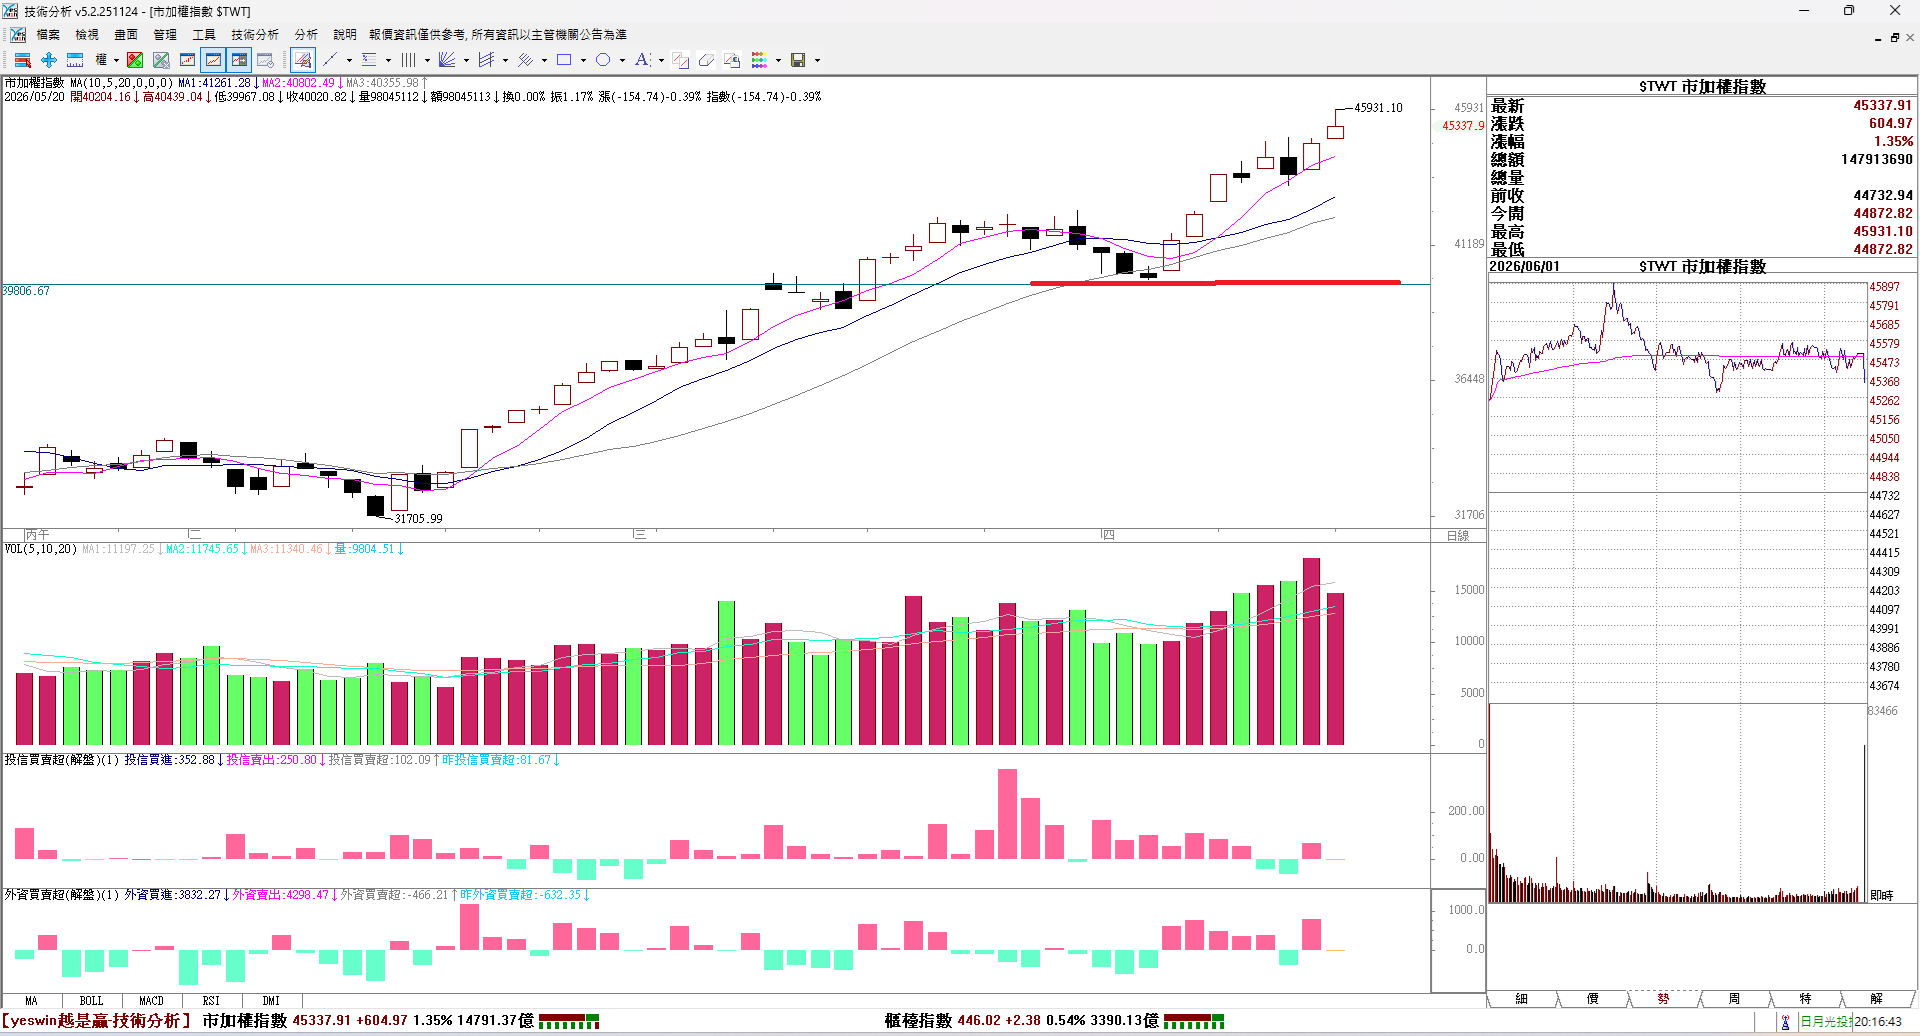Choose the rectangle drawing tool
1920x1036 pixels.
click(x=564, y=60)
